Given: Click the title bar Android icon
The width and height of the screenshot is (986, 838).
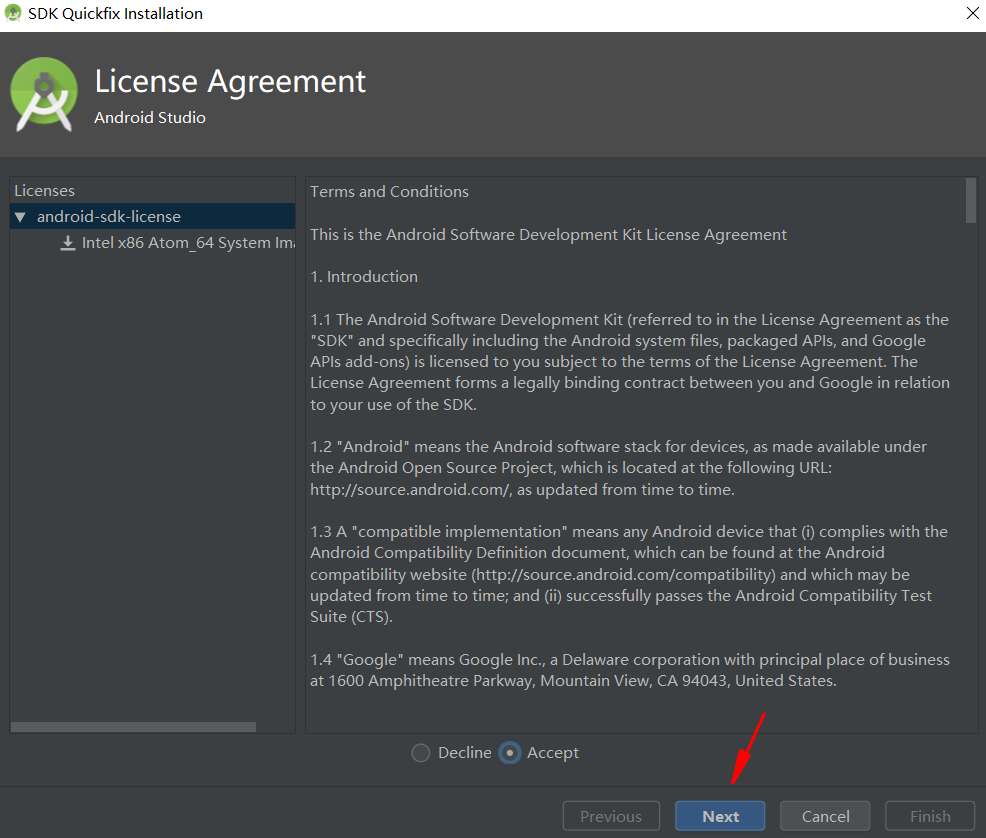Looking at the screenshot, I should point(13,13).
